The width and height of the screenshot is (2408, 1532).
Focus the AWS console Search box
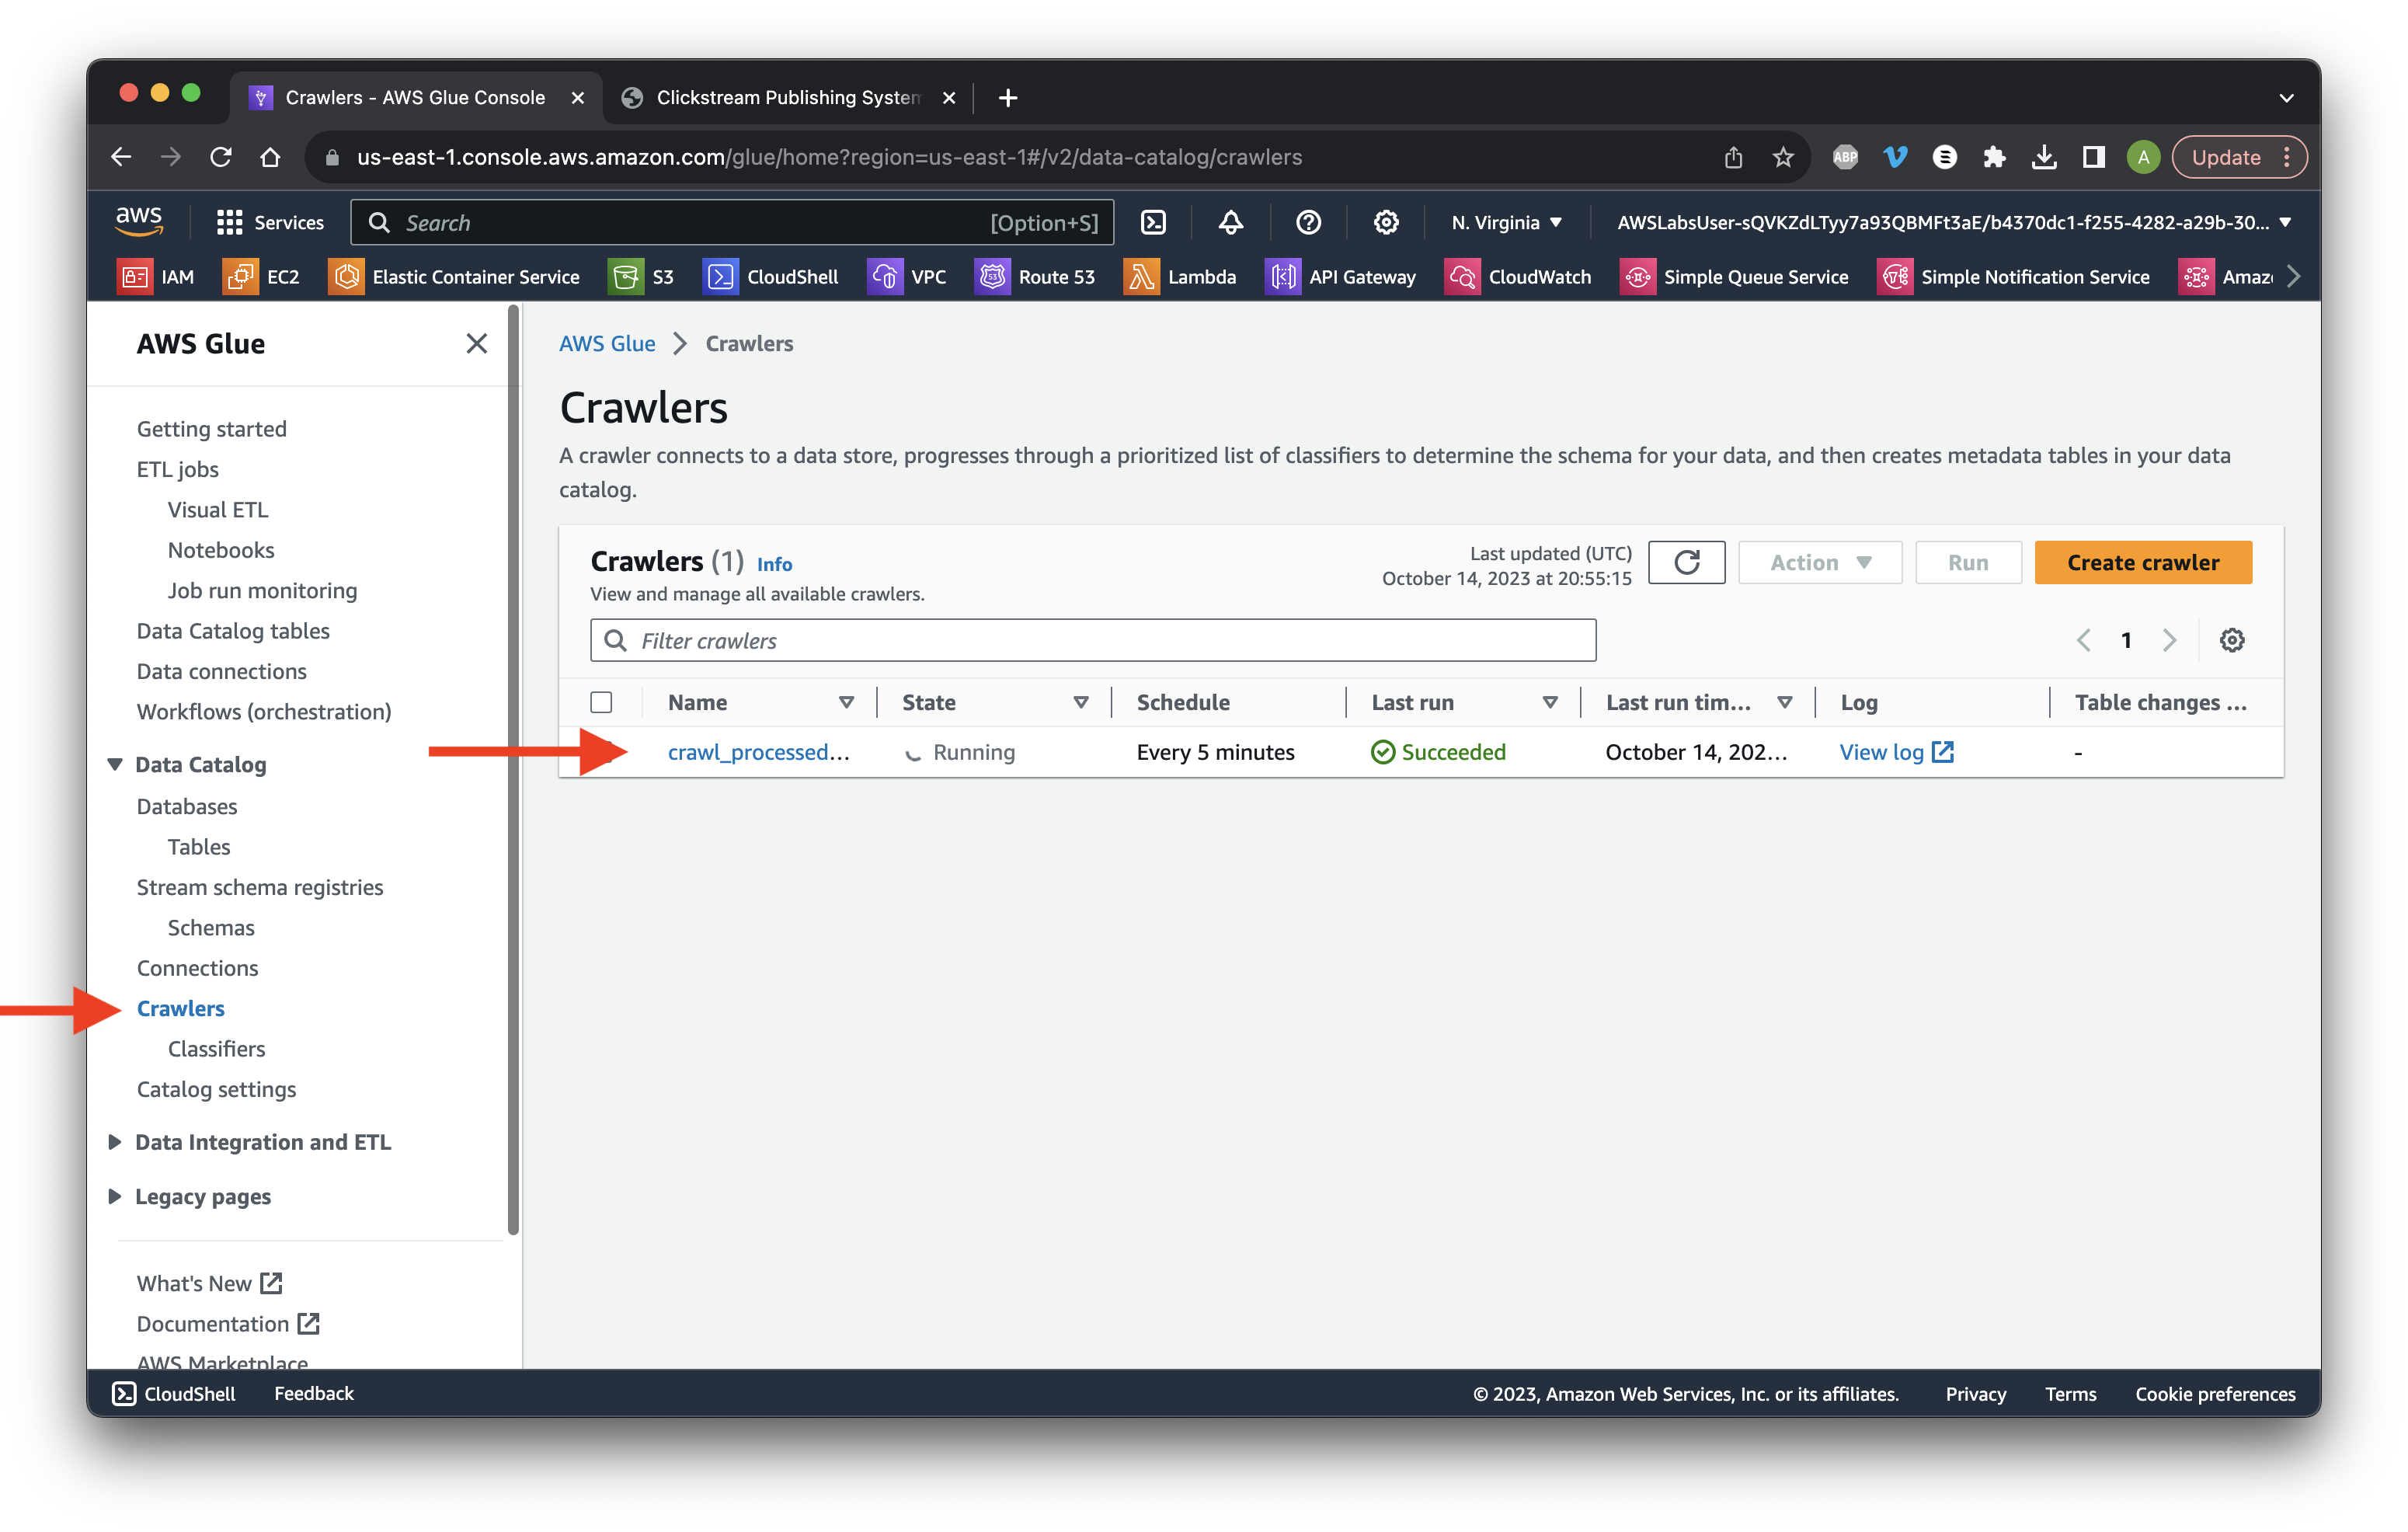(x=732, y=222)
